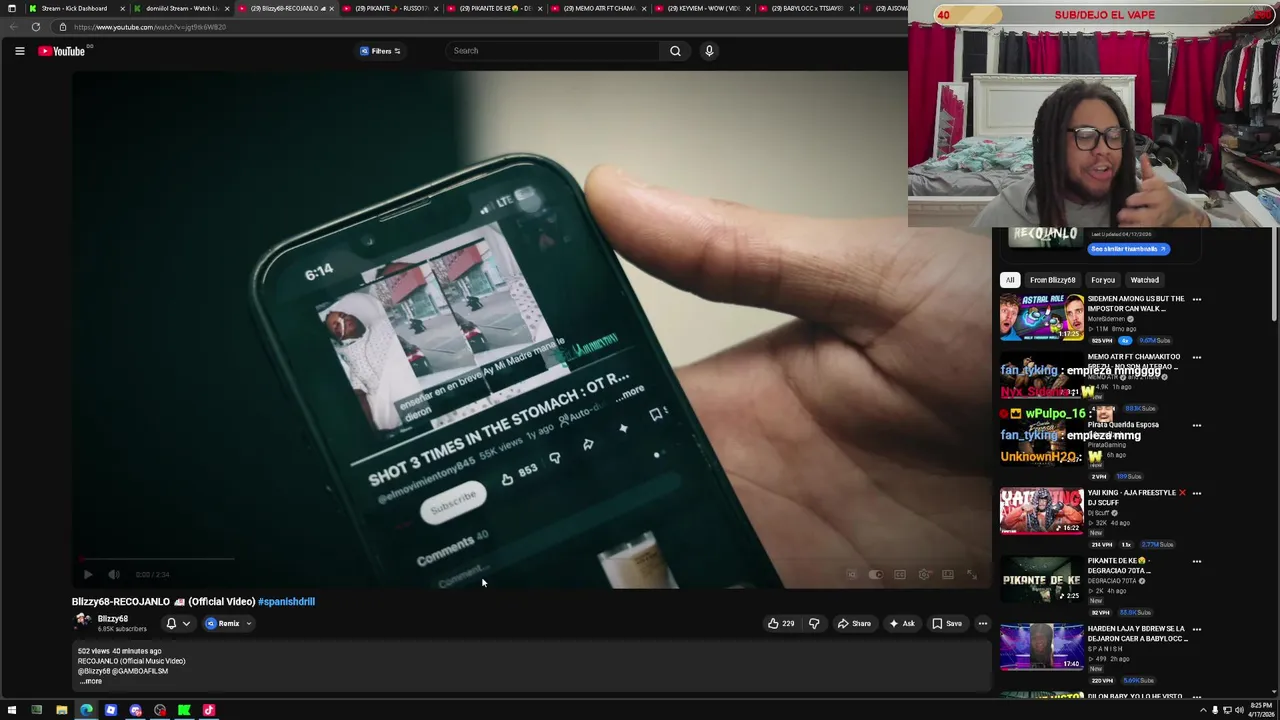Open the Blizzy68 channel name link
Screen dimensions: 1280x720
tap(113, 618)
